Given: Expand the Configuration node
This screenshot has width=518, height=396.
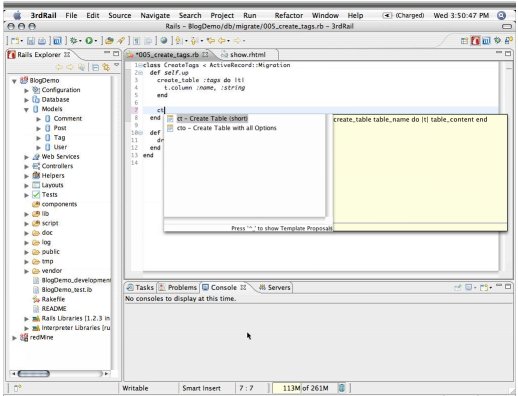Looking at the screenshot, I should tap(26, 90).
